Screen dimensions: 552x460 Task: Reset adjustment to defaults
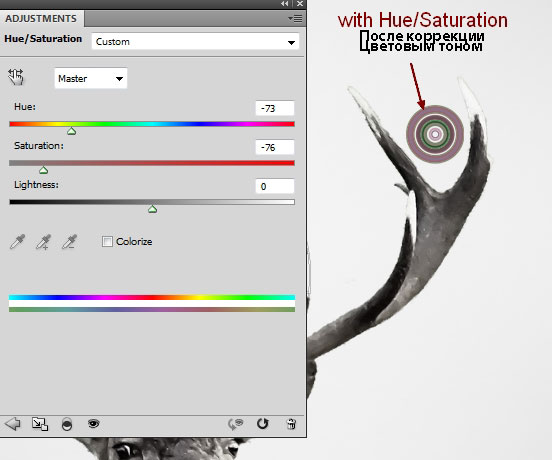pos(262,424)
